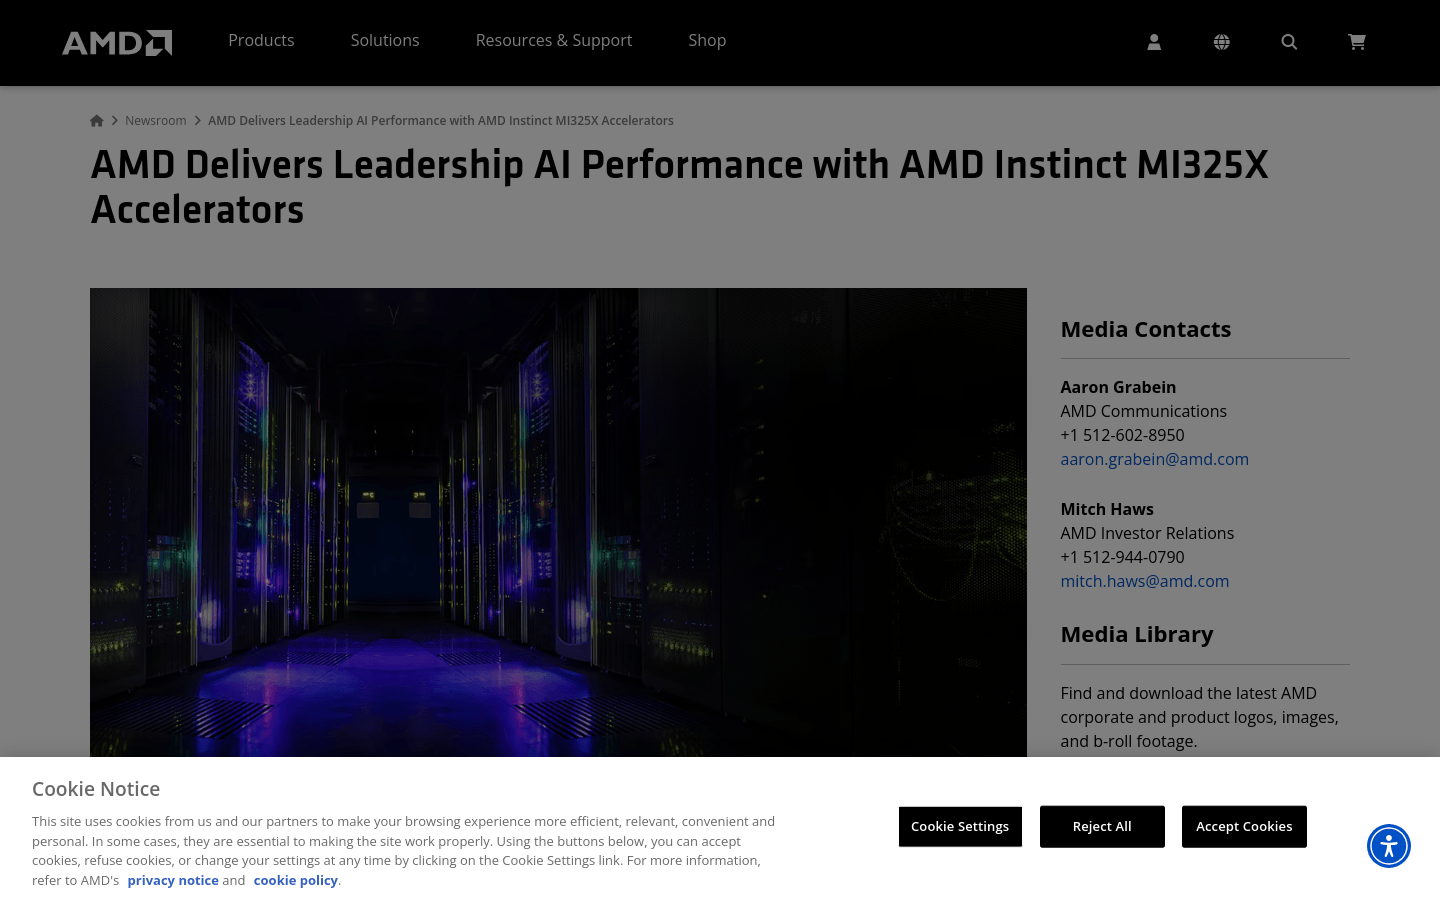1440x900 pixels.
Task: Expand the Resources & Support menu
Action: click(554, 40)
